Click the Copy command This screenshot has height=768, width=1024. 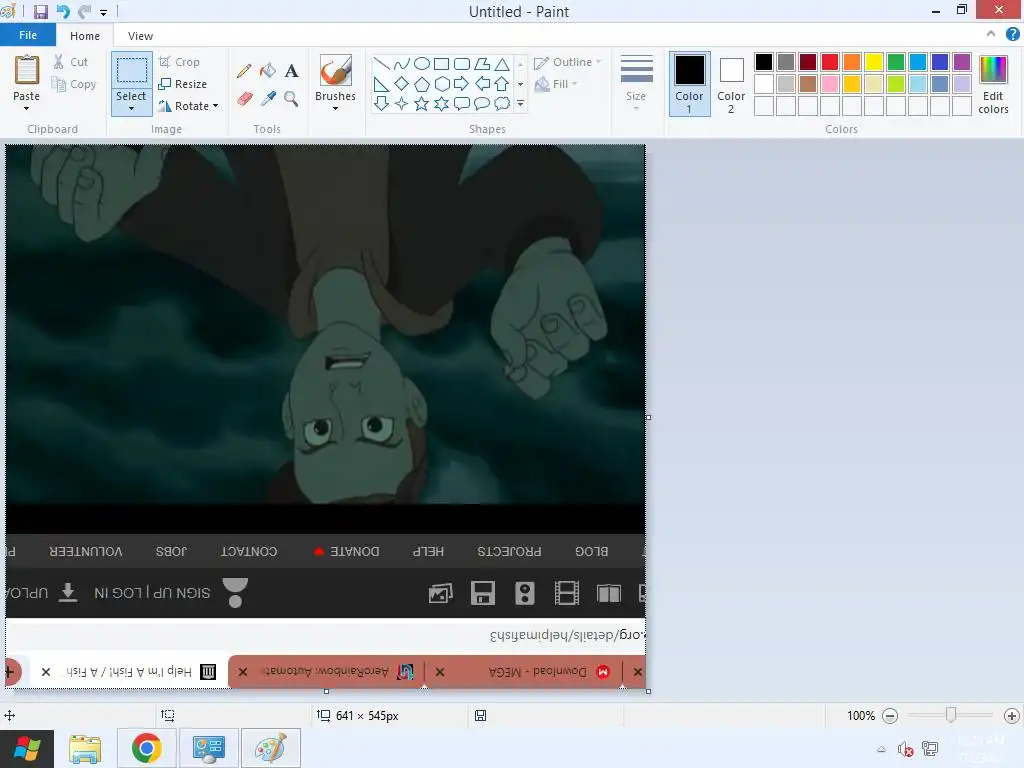74,84
